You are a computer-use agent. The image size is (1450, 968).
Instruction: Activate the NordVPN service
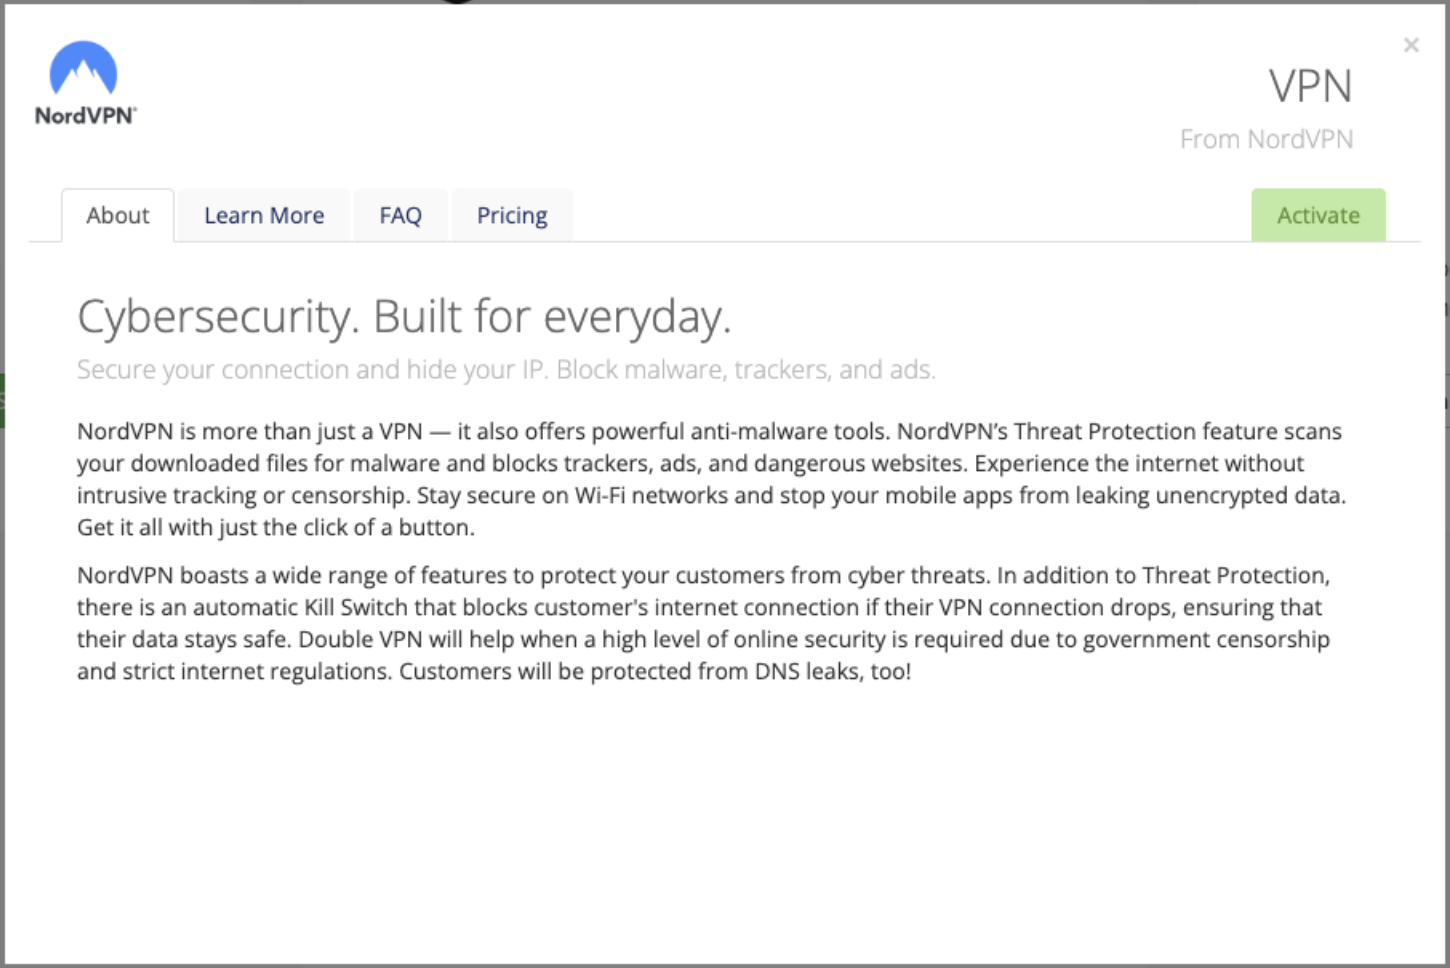click(1318, 215)
